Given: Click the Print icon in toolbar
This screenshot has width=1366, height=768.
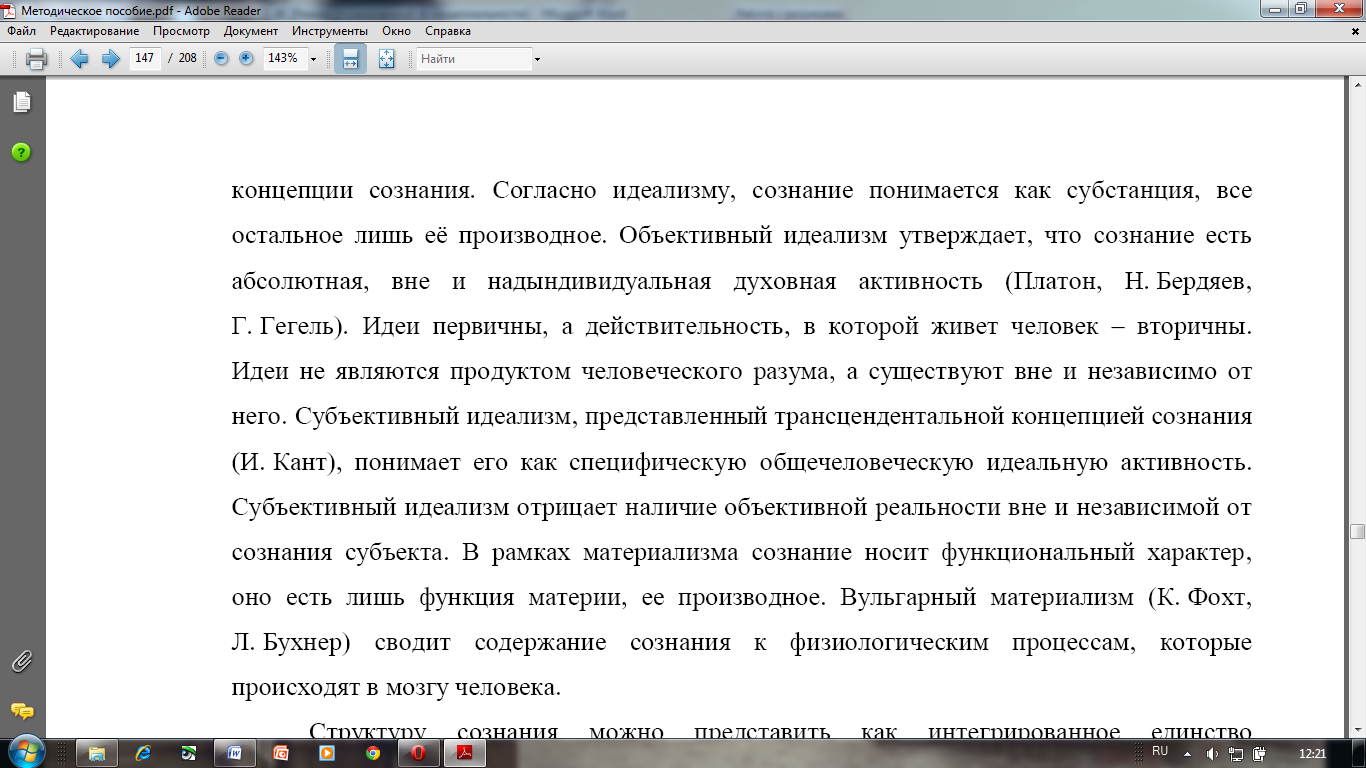Looking at the screenshot, I should pyautogui.click(x=36, y=59).
